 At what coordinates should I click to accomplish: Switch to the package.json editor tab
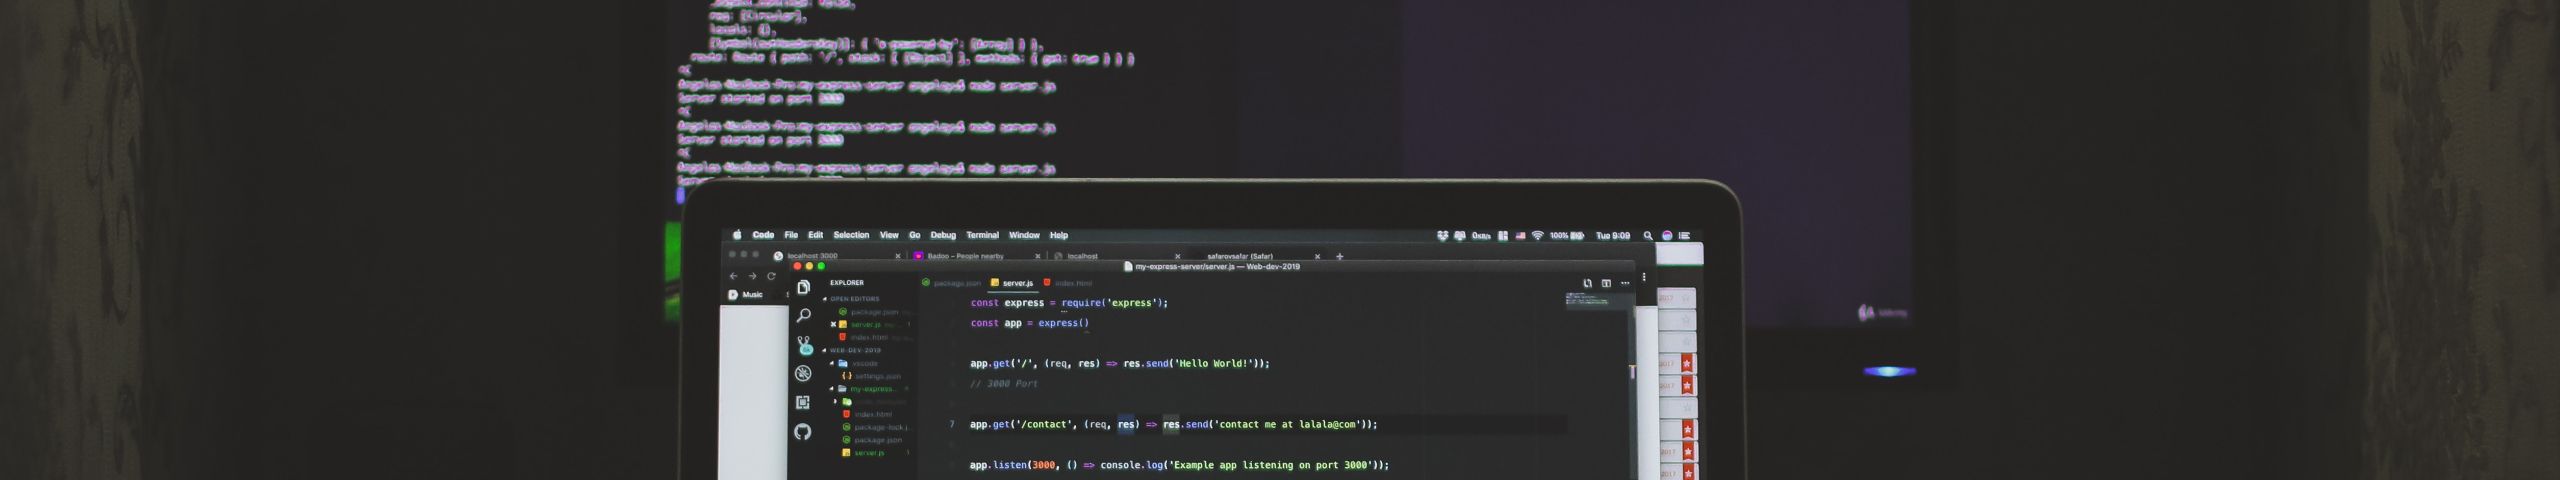tap(956, 283)
